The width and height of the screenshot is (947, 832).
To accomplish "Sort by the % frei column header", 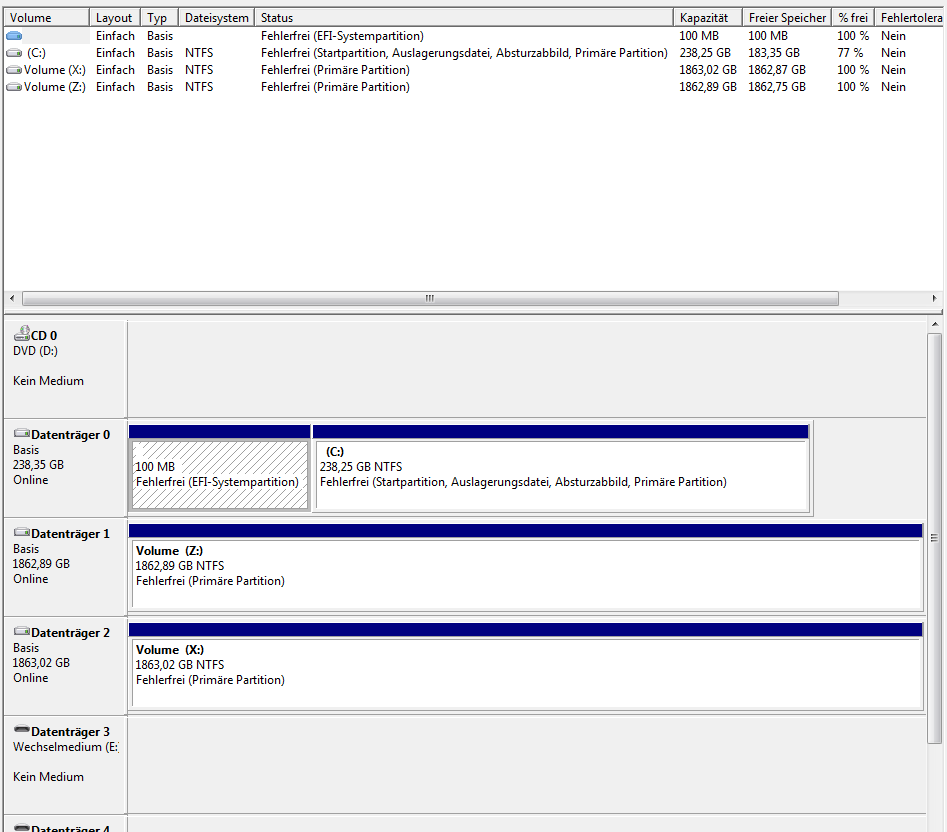I will (x=853, y=18).
